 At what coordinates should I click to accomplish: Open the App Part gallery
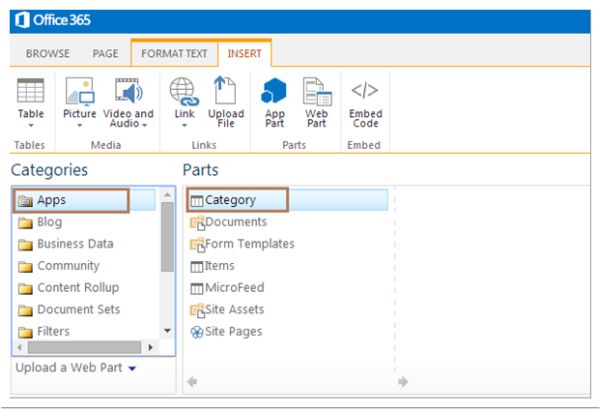274,92
